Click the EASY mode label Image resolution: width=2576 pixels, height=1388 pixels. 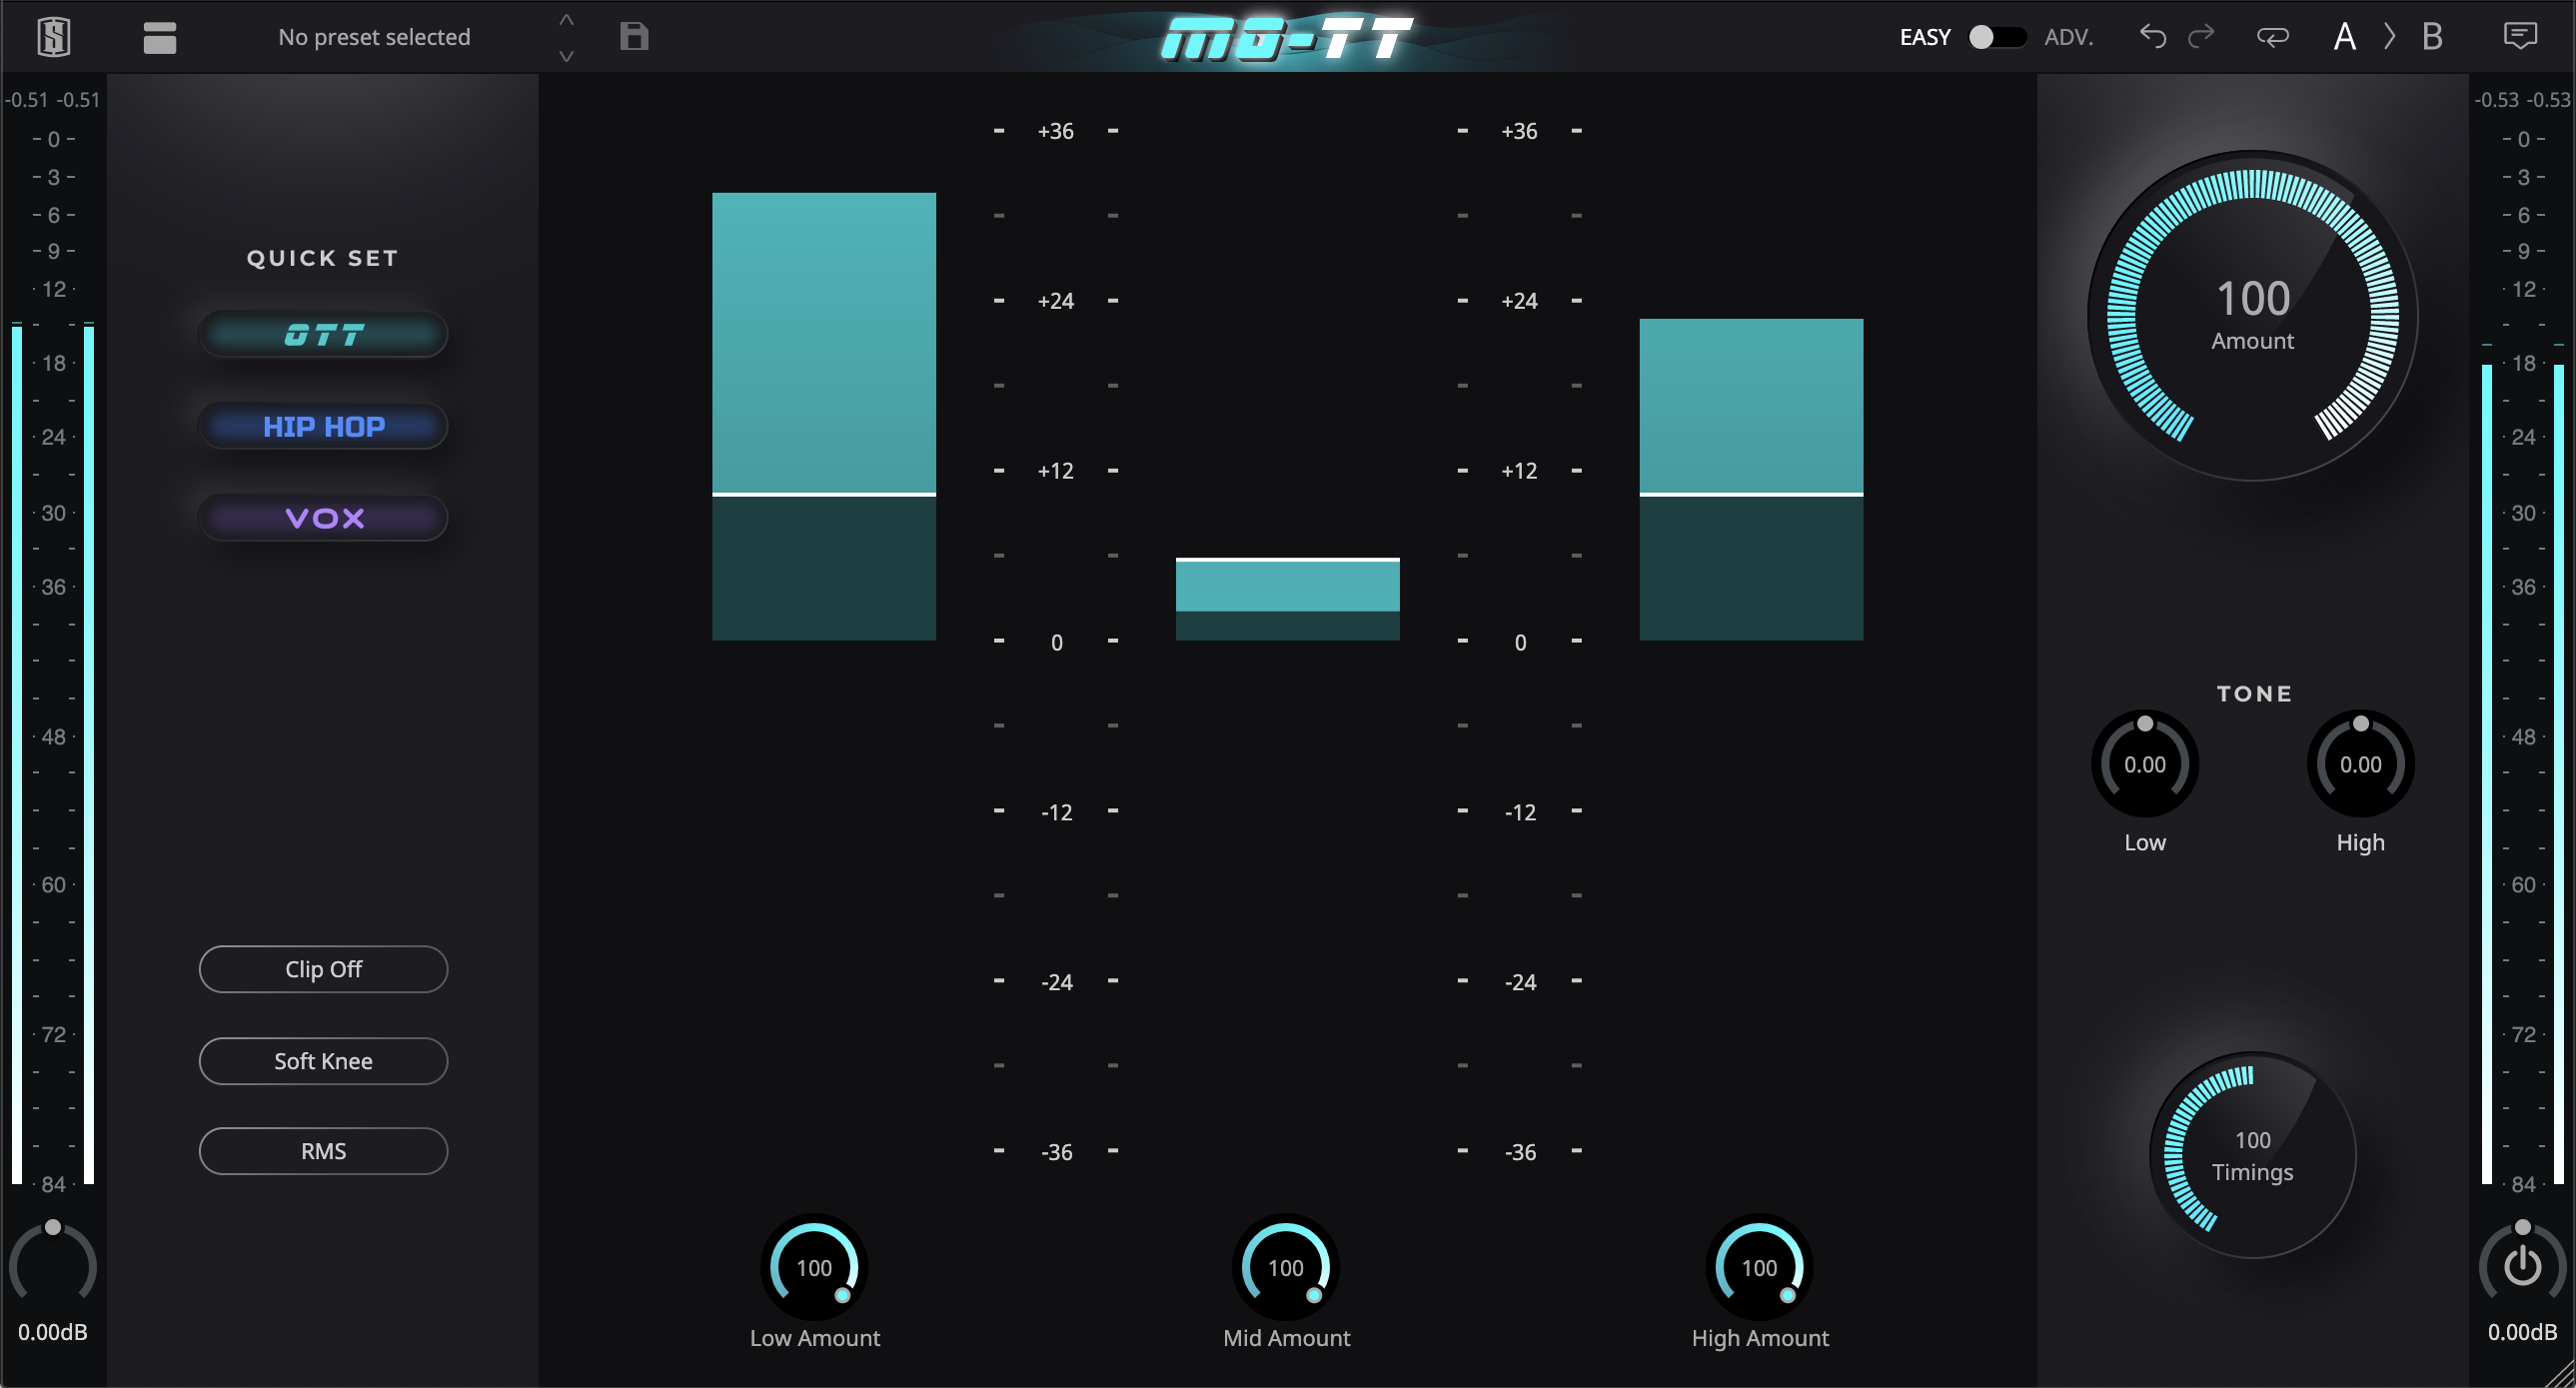[1925, 37]
